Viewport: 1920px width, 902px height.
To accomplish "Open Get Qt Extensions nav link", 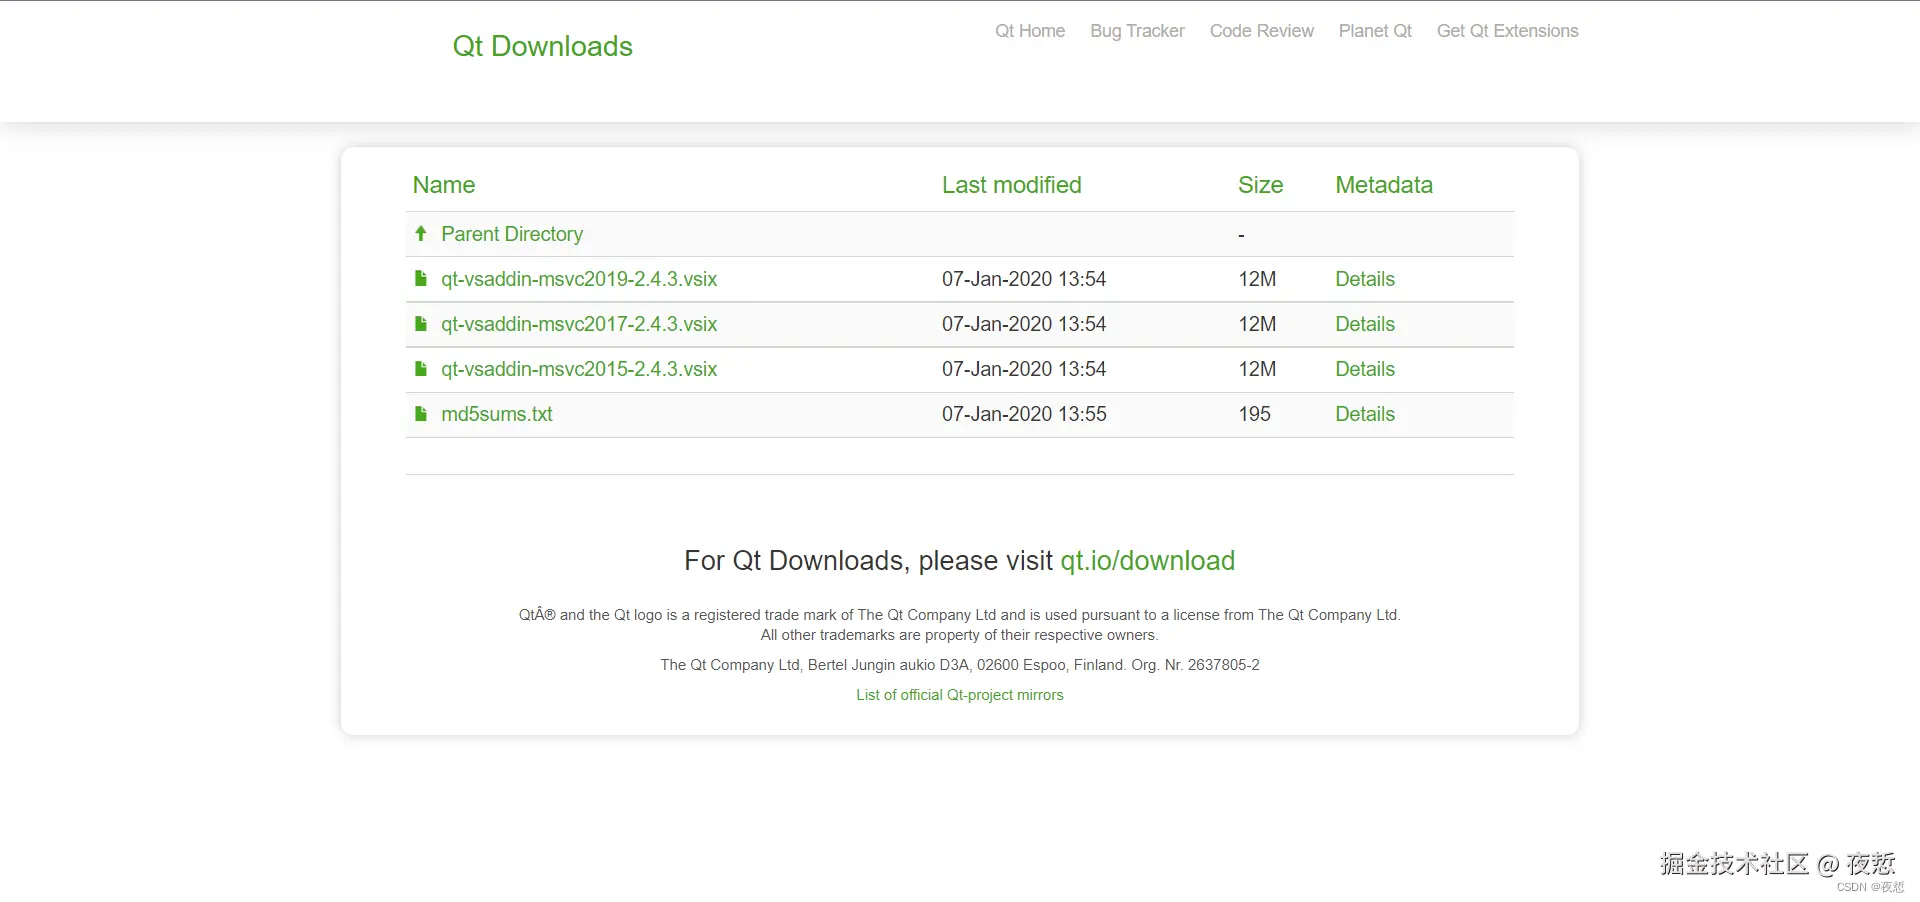I will [1508, 31].
